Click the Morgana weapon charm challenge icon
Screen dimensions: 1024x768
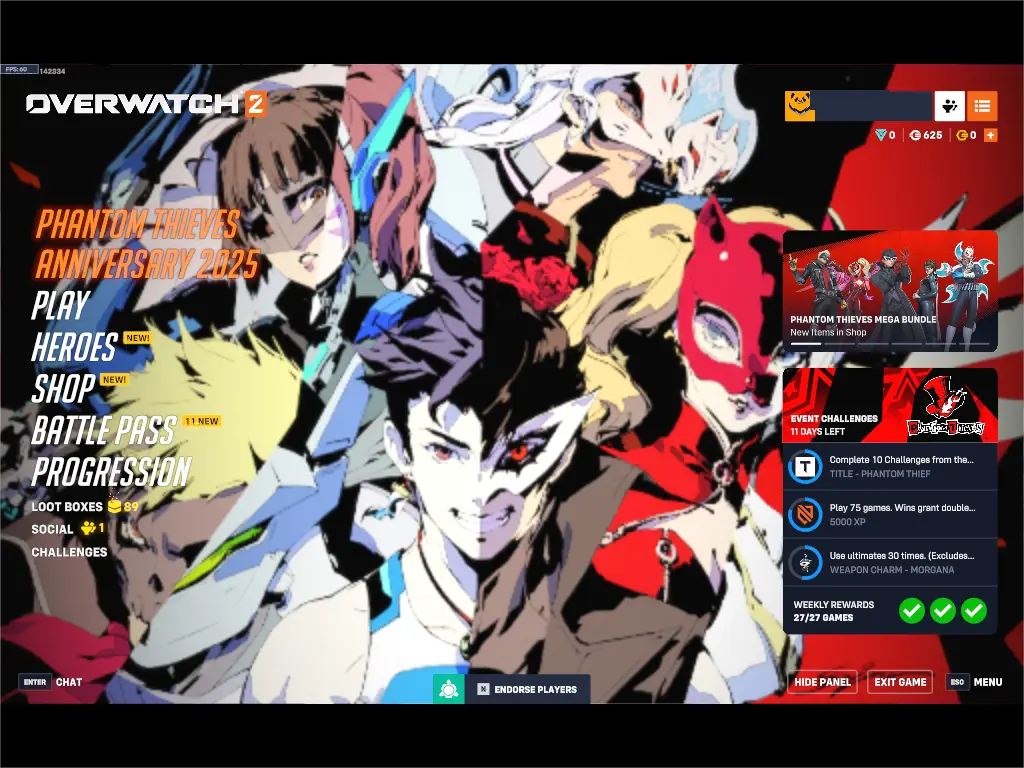(x=805, y=562)
